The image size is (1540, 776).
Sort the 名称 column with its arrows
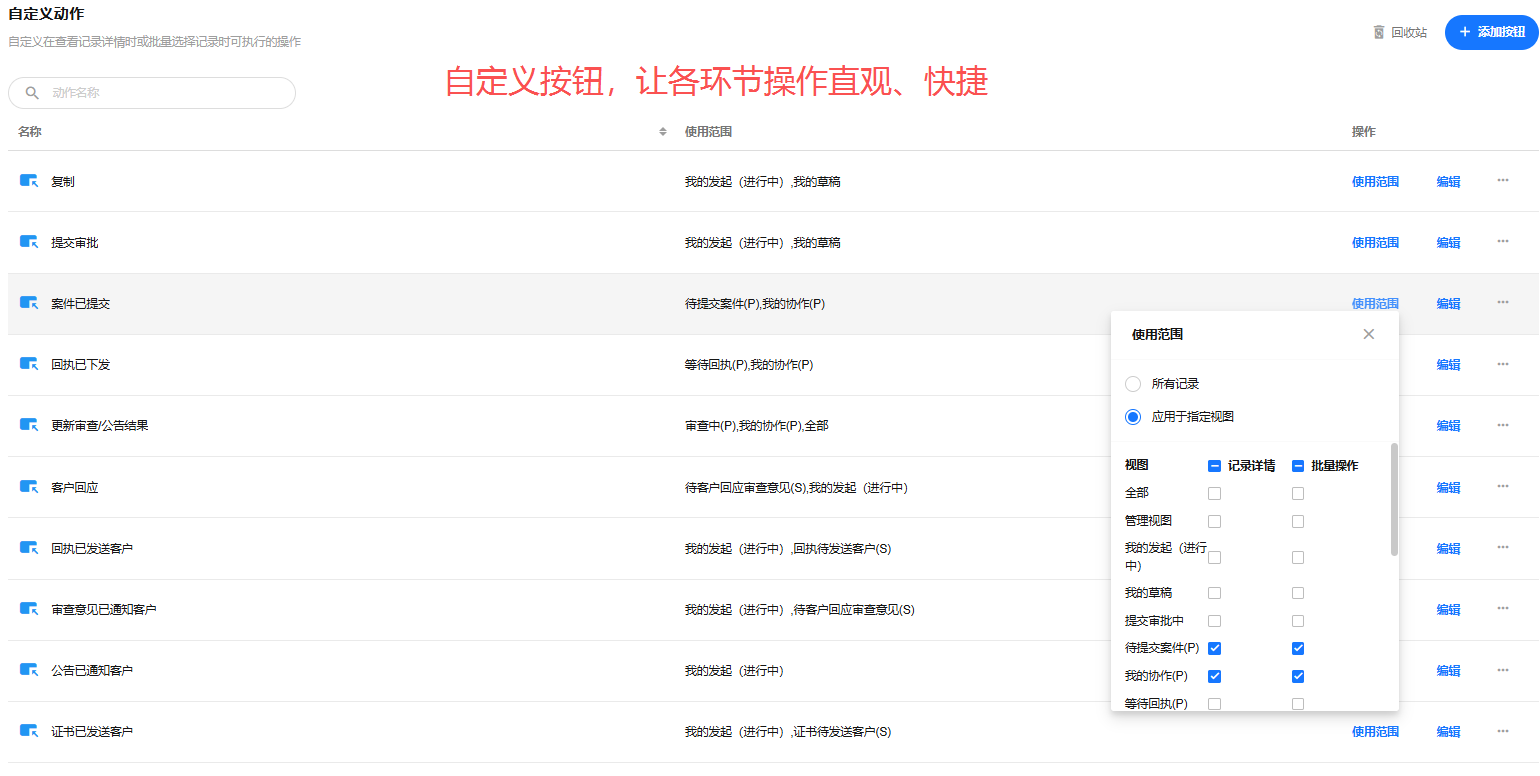(x=663, y=132)
